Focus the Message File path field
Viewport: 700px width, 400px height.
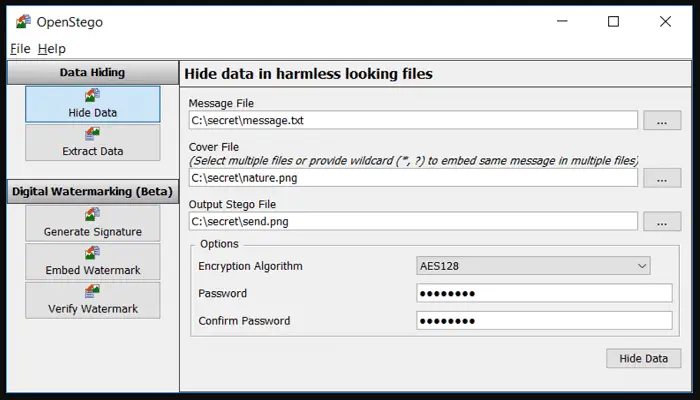click(x=413, y=121)
